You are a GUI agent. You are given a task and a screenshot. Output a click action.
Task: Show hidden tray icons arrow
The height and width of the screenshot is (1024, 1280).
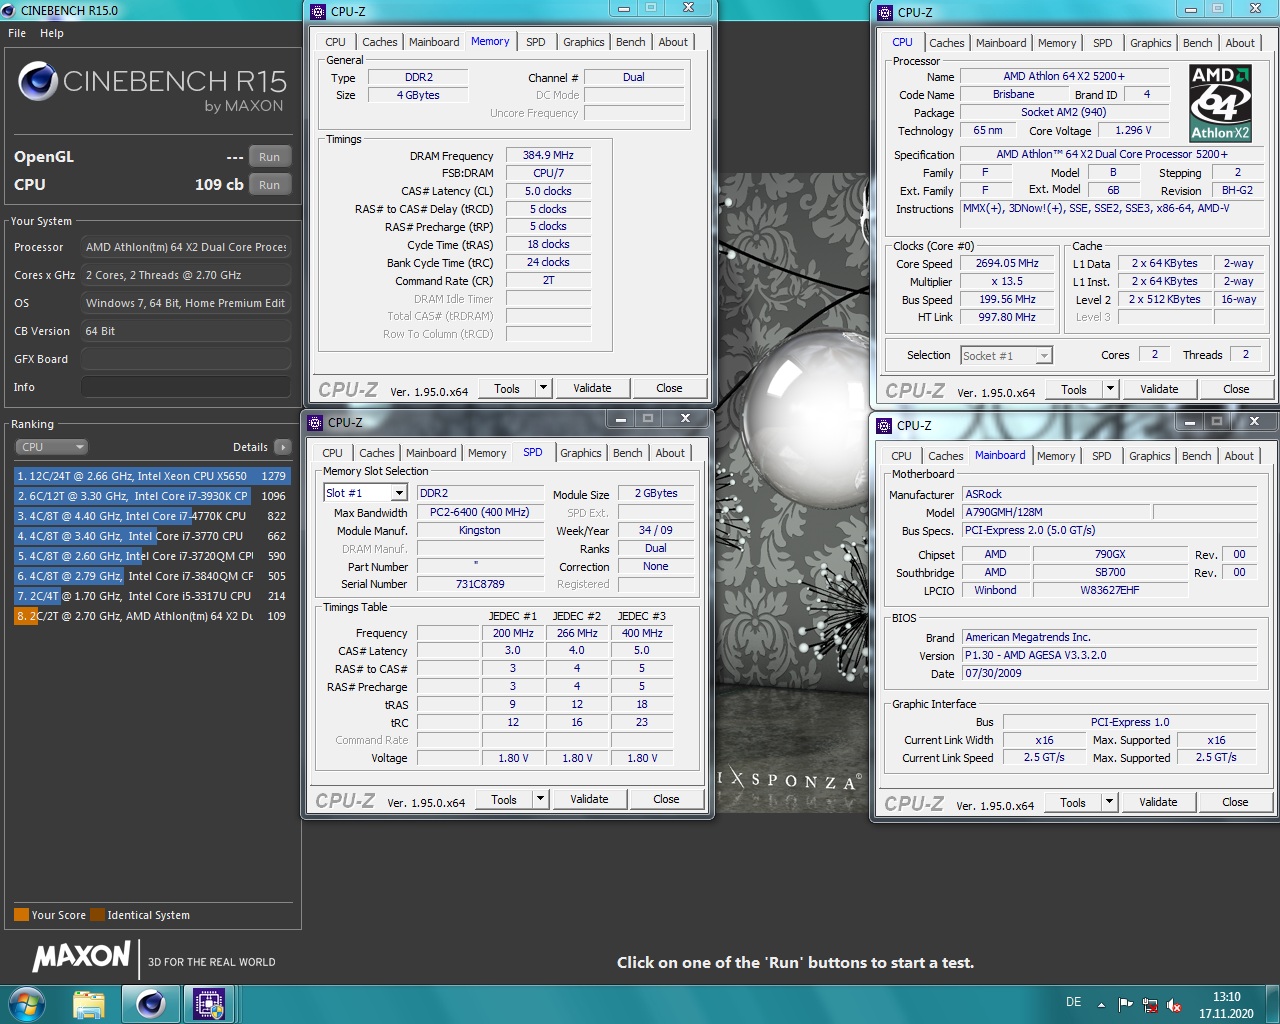(x=1101, y=1004)
